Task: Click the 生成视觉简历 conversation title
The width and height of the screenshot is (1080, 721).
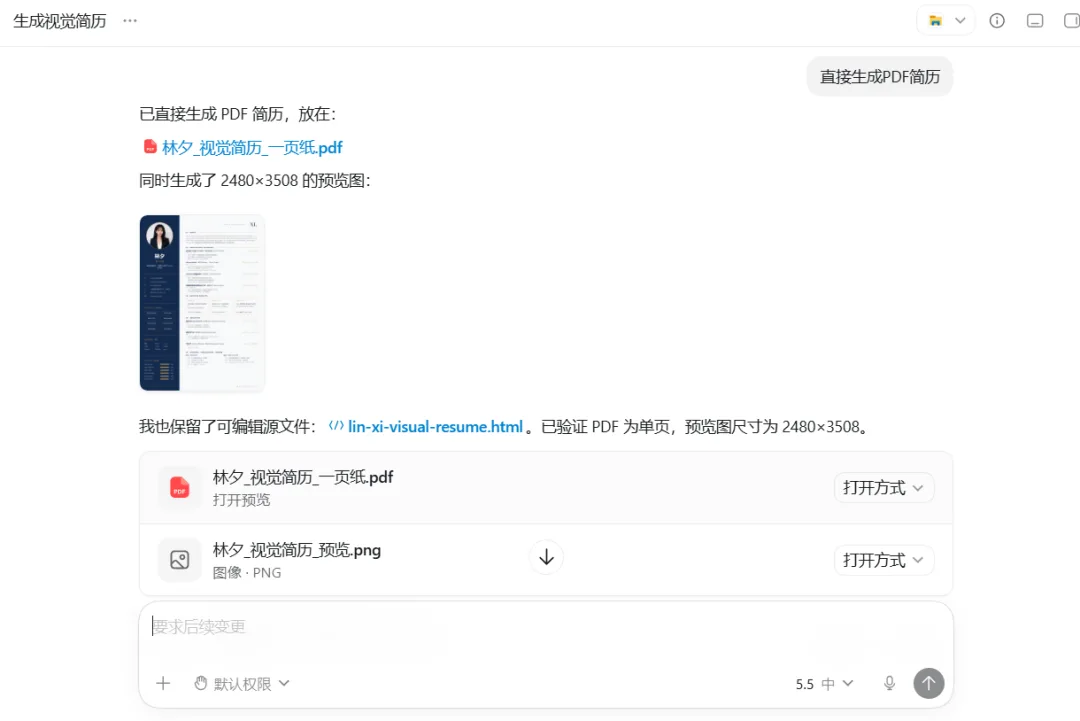Action: click(60, 21)
